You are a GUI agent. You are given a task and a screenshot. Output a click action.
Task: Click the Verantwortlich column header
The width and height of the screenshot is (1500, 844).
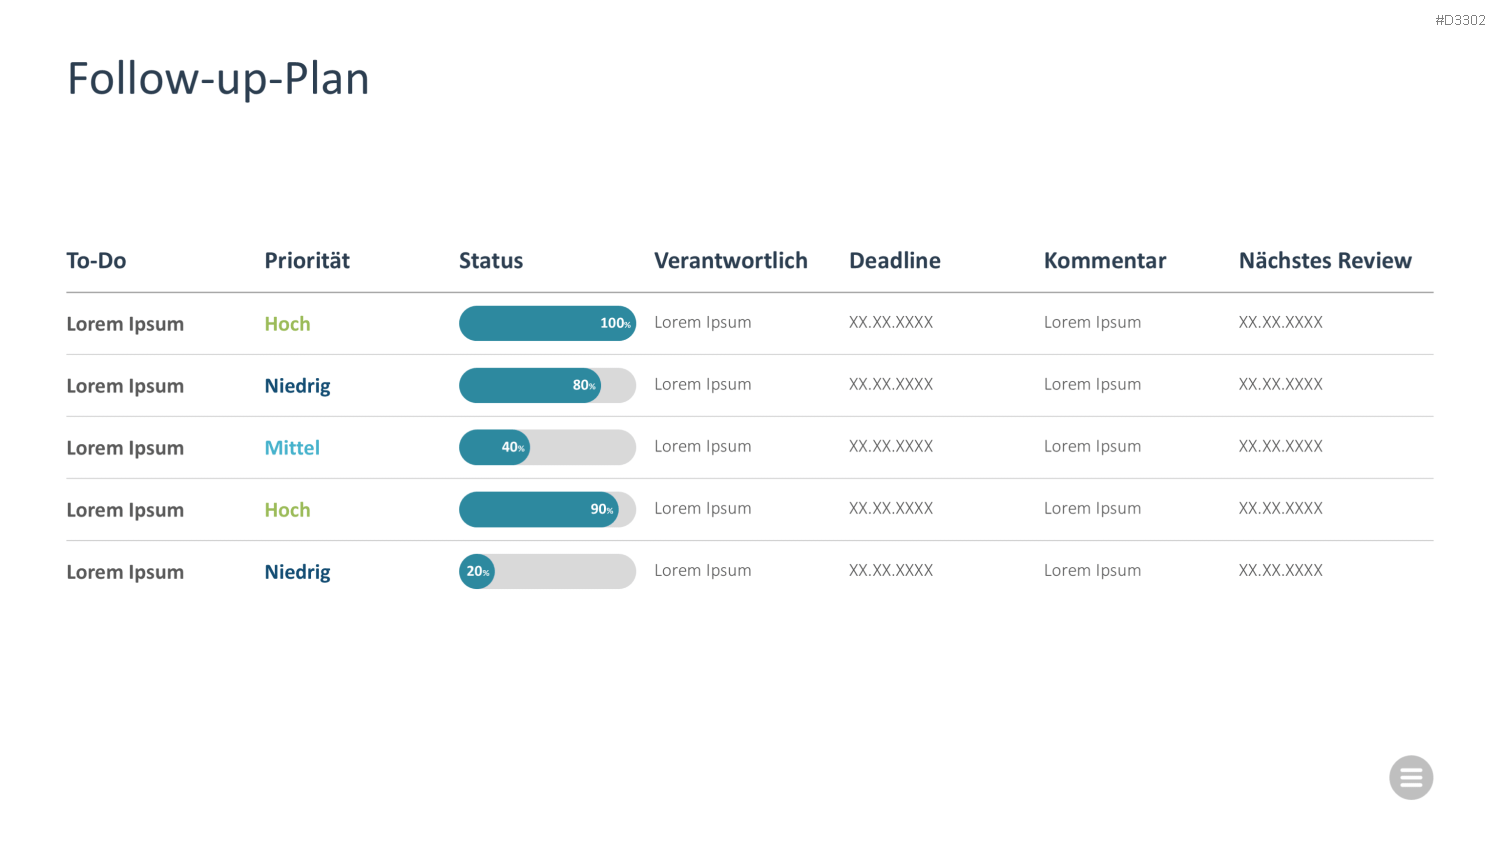pyautogui.click(x=731, y=261)
